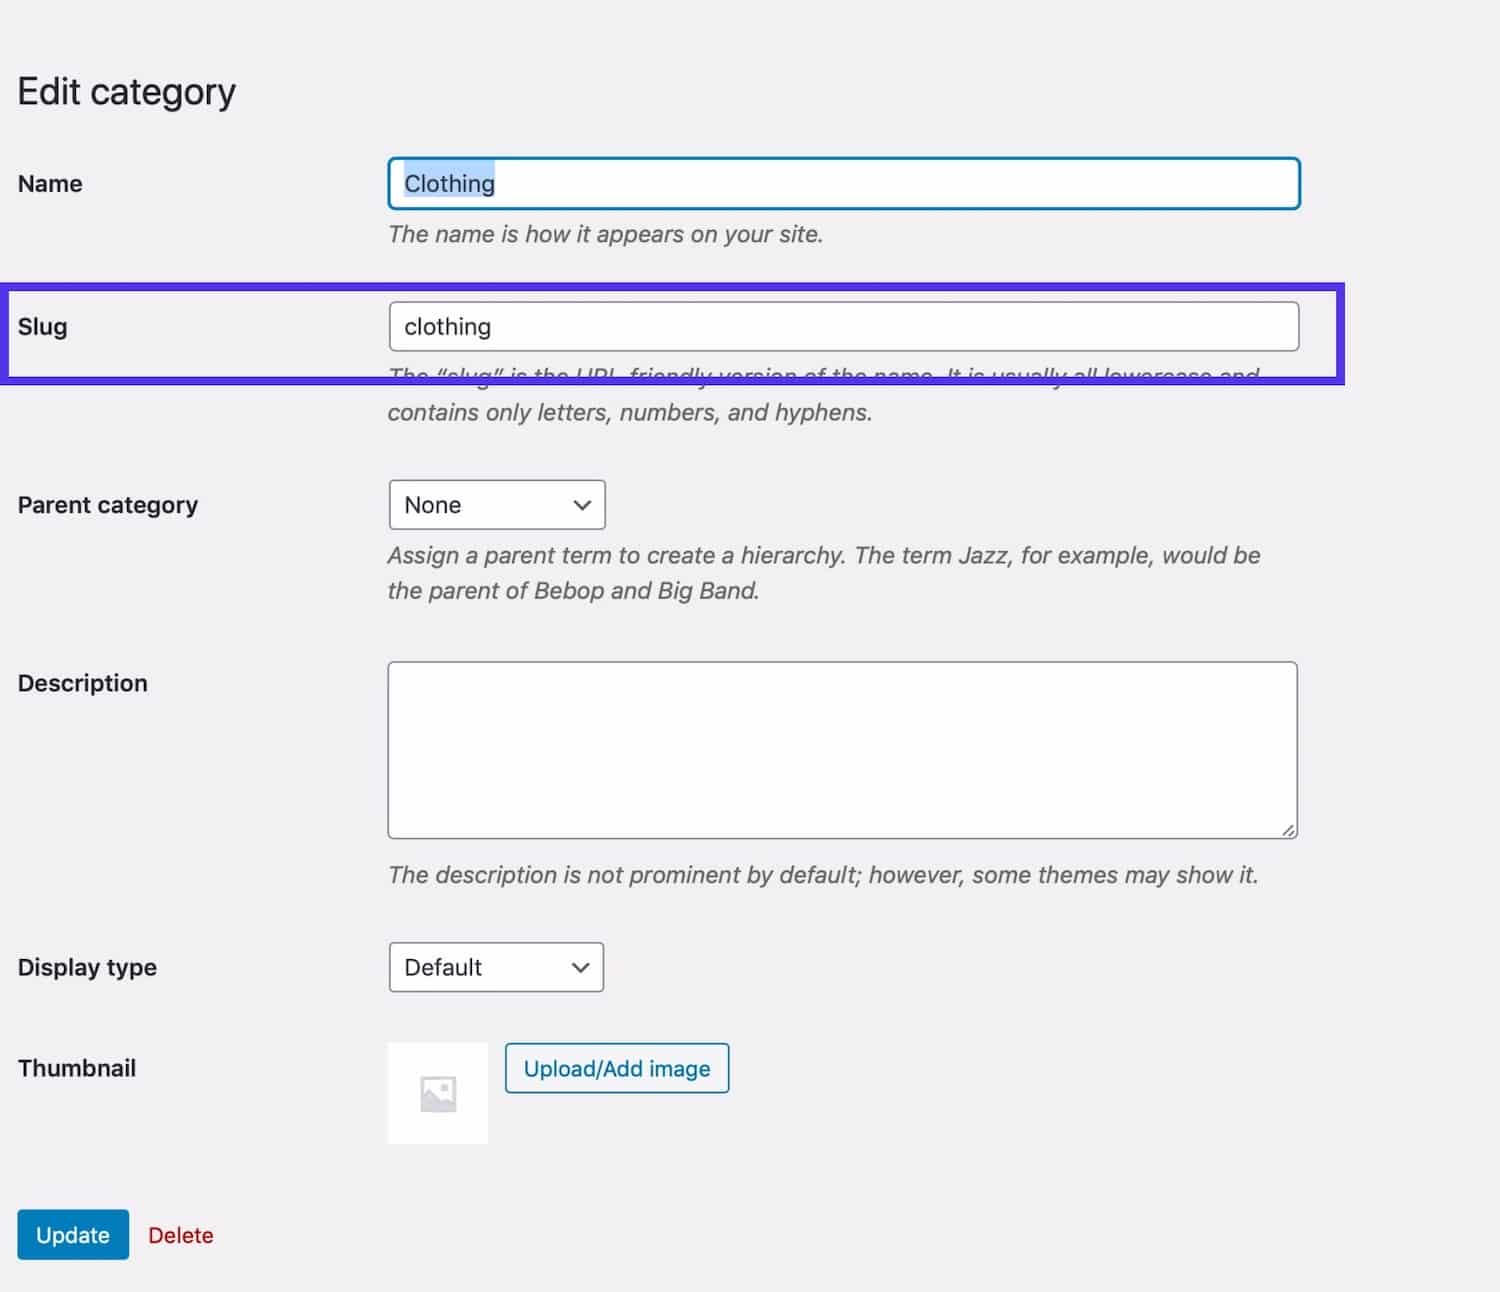Viewport: 1500px width, 1292px height.
Task: Expand the Display type chevron arrow
Action: click(578, 967)
